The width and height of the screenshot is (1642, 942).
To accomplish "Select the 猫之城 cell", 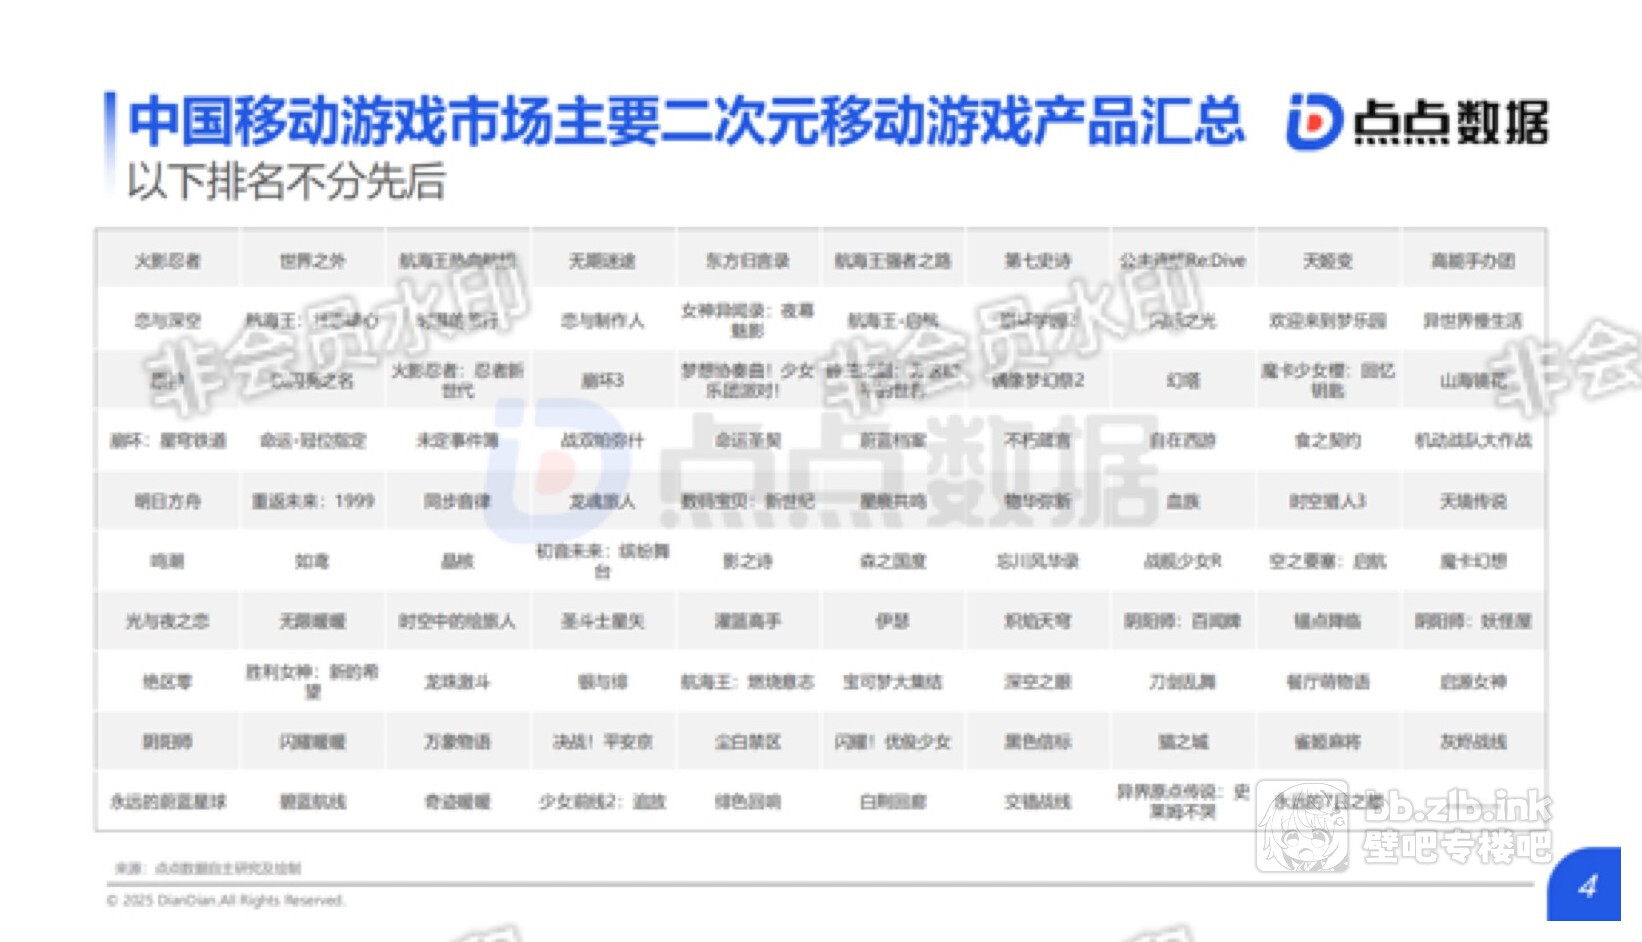I will [x=1183, y=741].
